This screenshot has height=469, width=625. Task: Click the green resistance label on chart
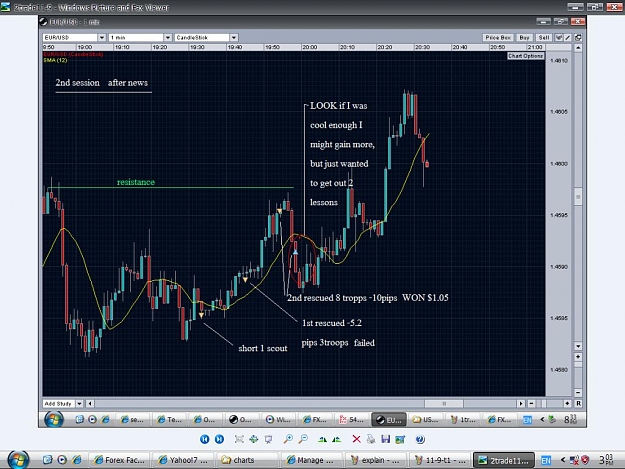click(x=136, y=182)
